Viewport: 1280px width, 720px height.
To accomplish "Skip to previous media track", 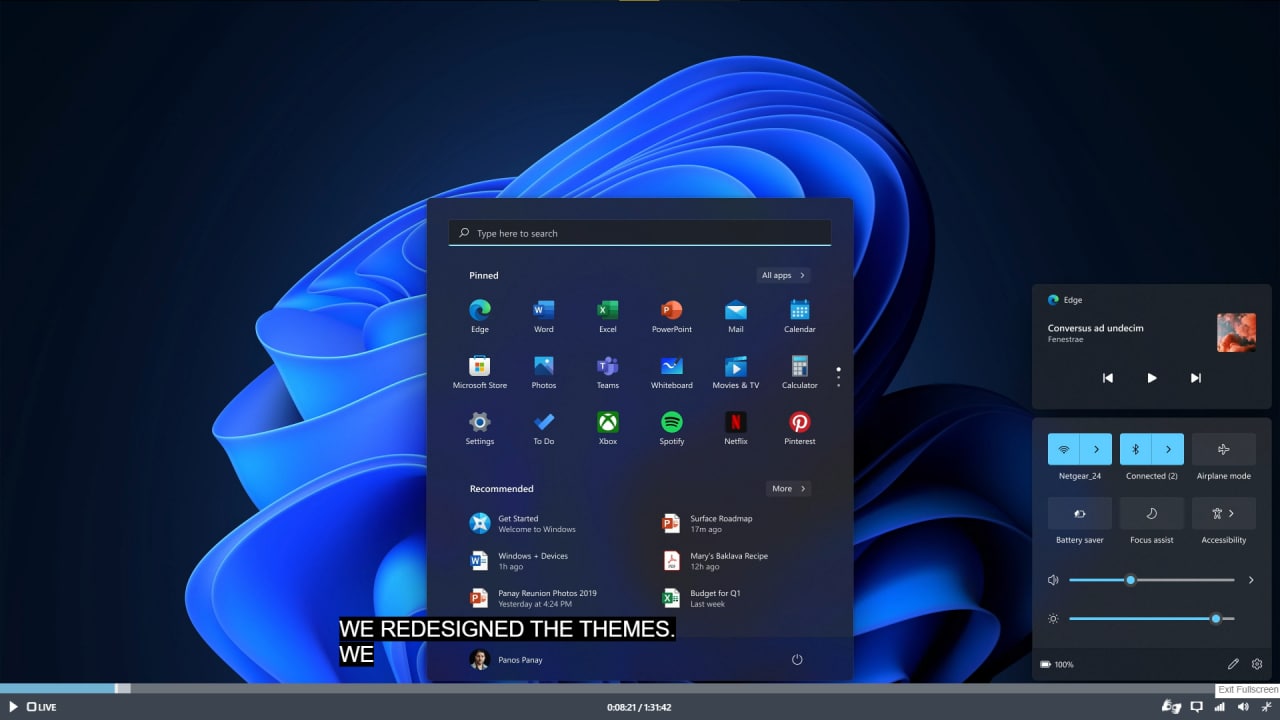I will 1107,378.
